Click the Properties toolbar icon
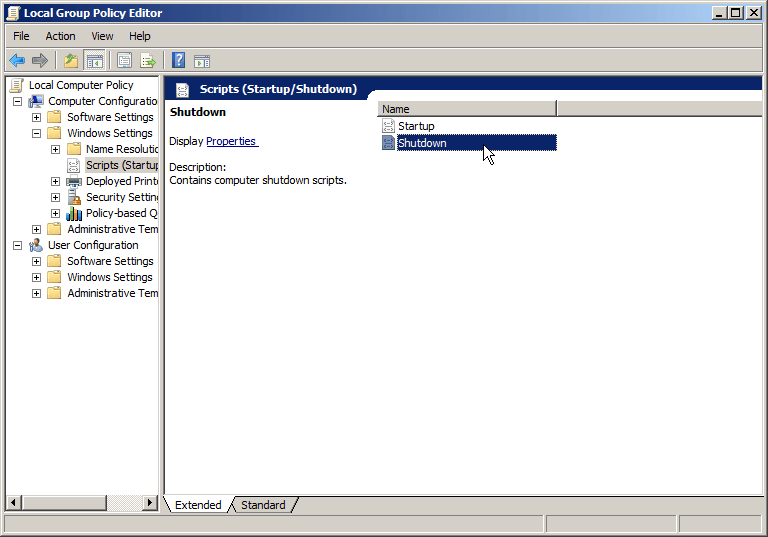Image resolution: width=768 pixels, height=537 pixels. click(124, 61)
